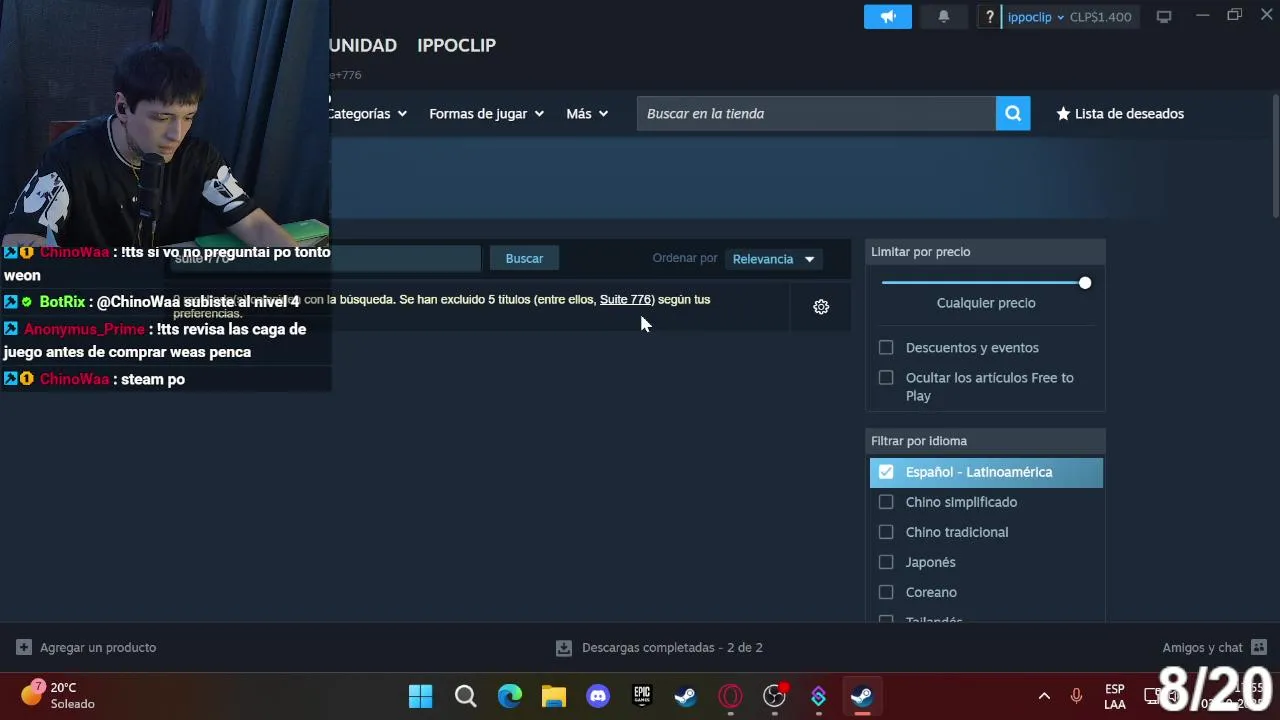Screen dimensions: 1280x720
Task: Open Opera GX from the taskbar
Action: [x=730, y=696]
